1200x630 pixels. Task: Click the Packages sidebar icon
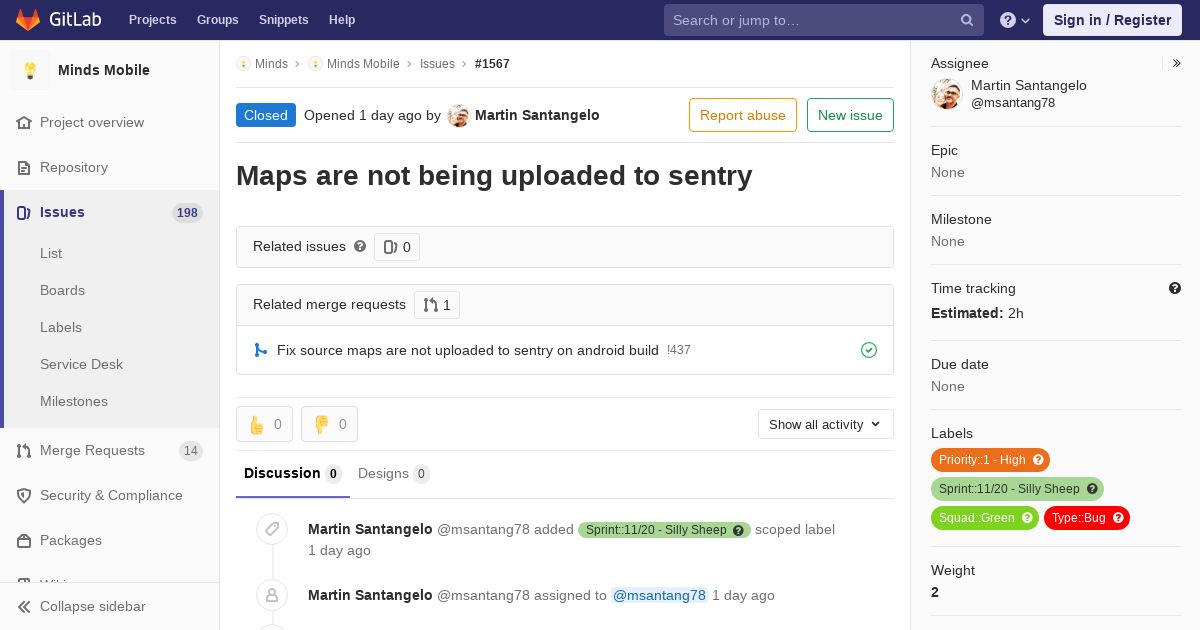click(24, 541)
